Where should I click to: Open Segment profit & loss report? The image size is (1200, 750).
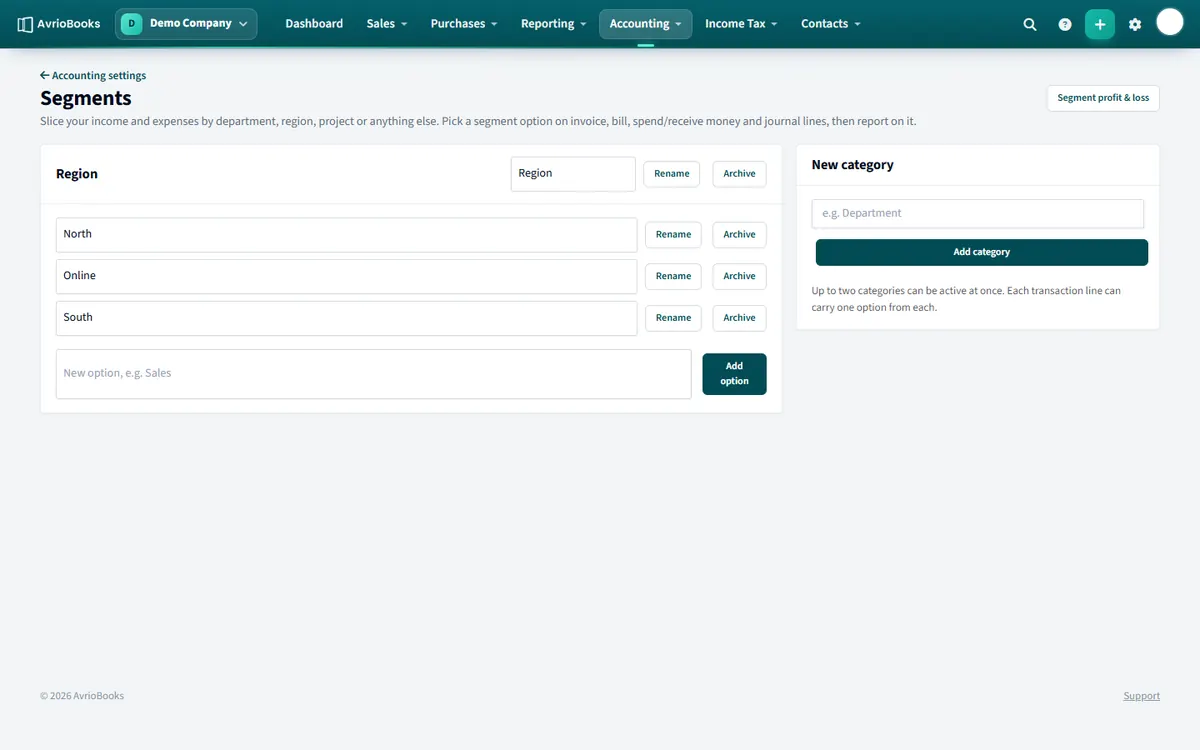[x=1103, y=98]
